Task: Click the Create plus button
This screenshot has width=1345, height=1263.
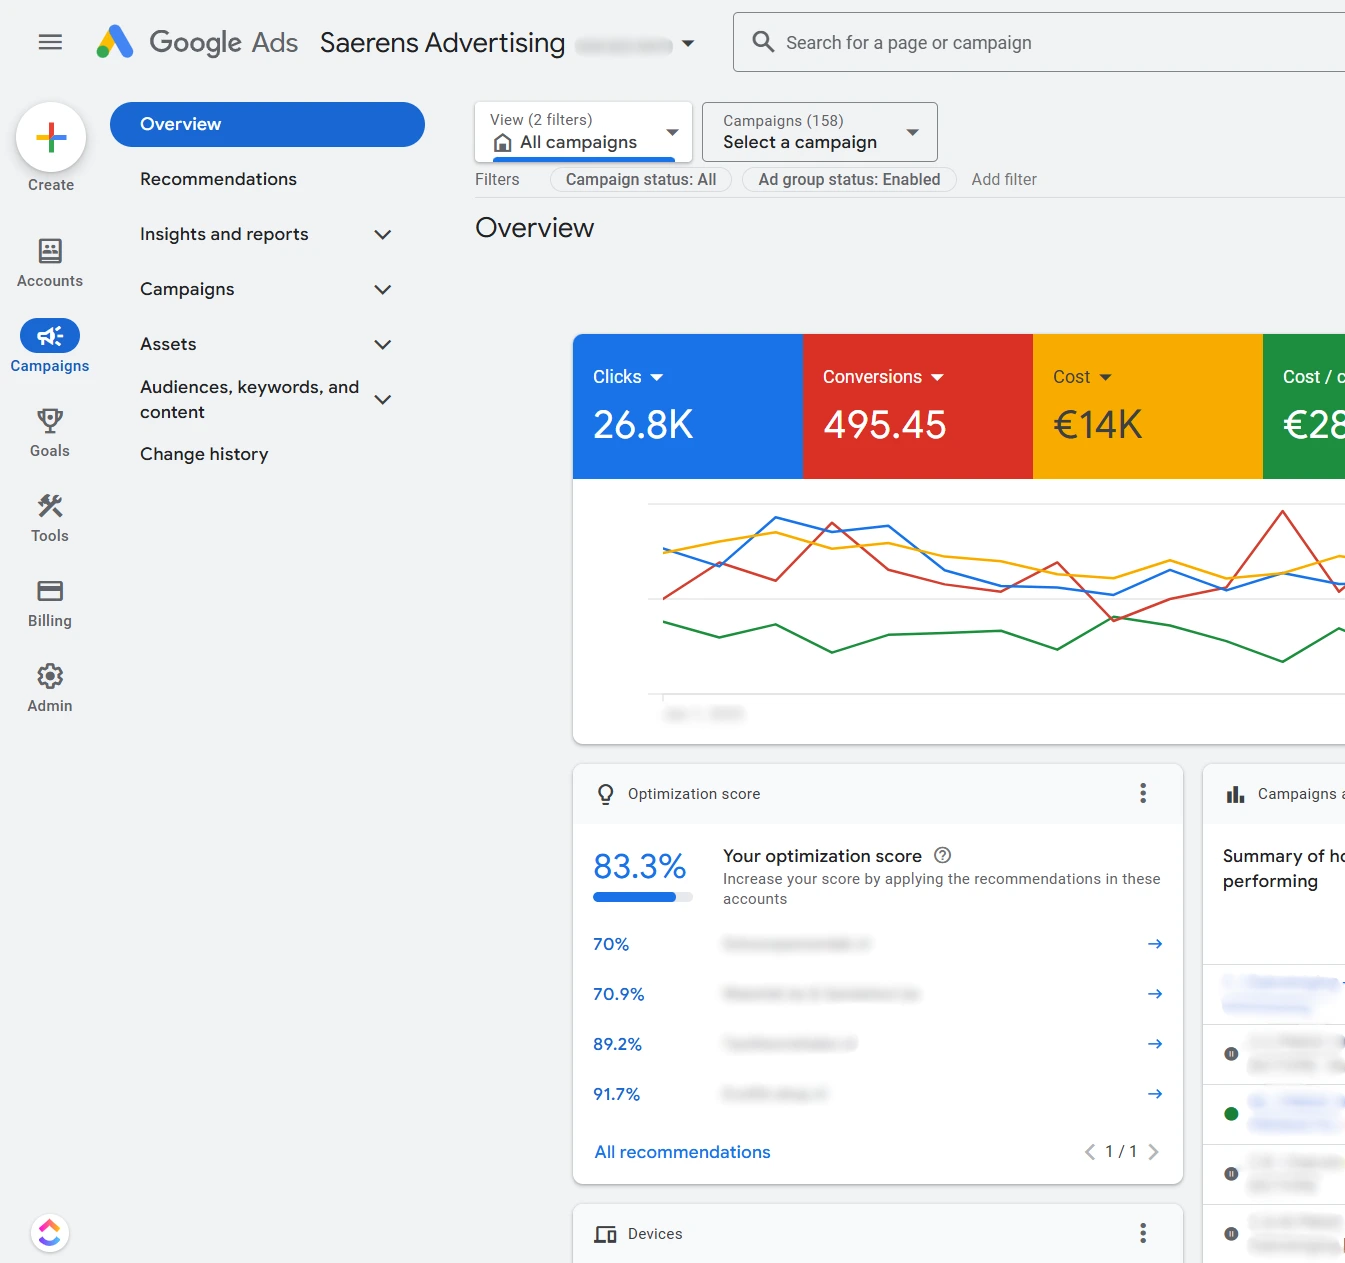Action: point(51,137)
